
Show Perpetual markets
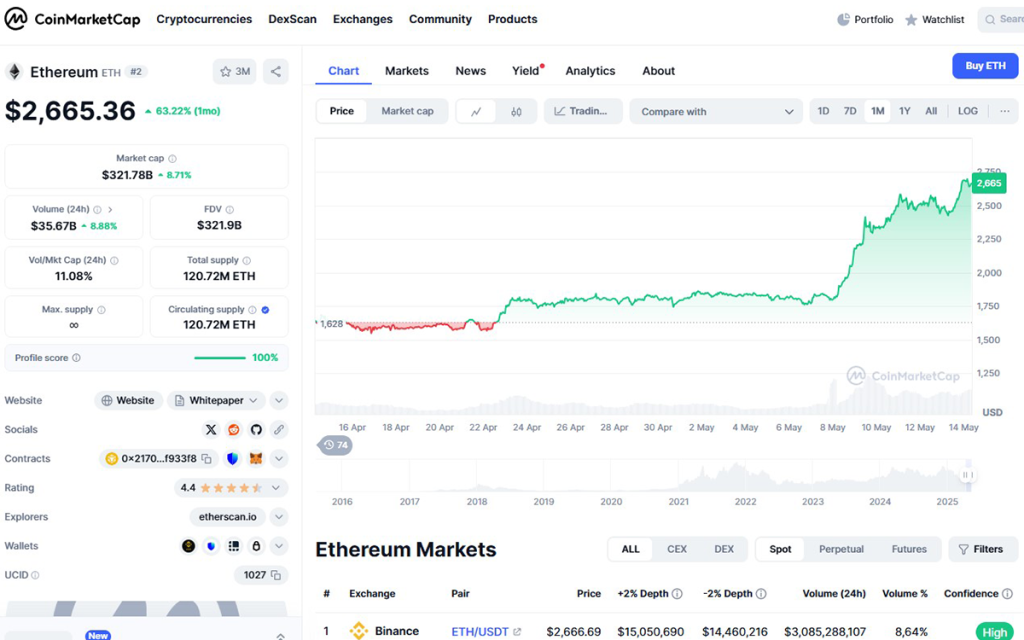841,549
